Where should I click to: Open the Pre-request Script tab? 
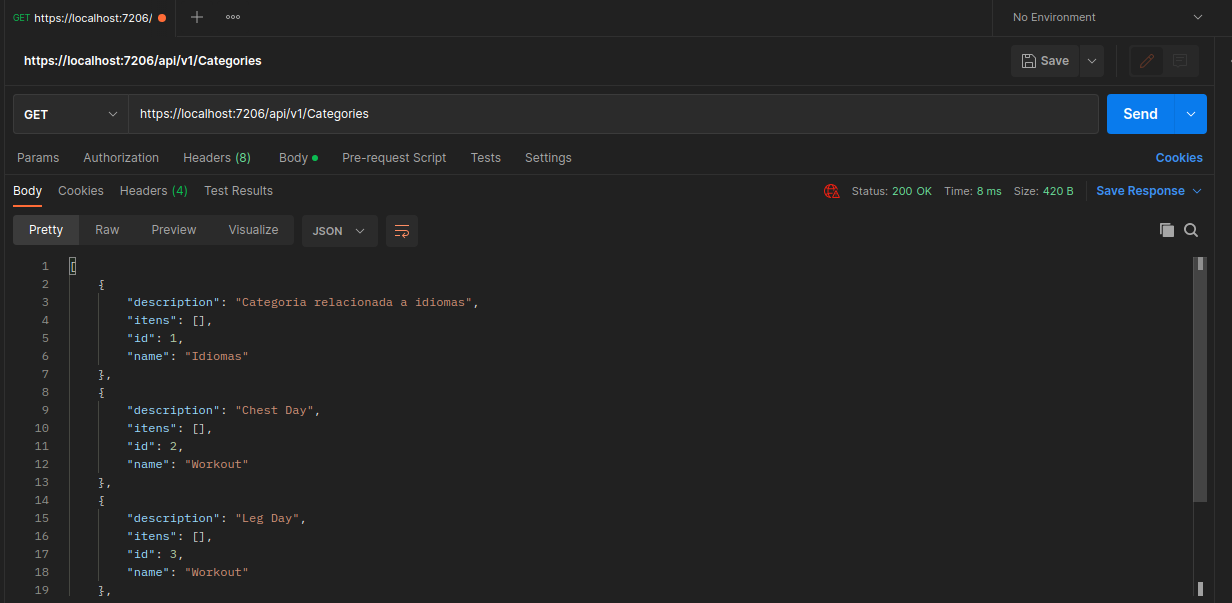(394, 158)
